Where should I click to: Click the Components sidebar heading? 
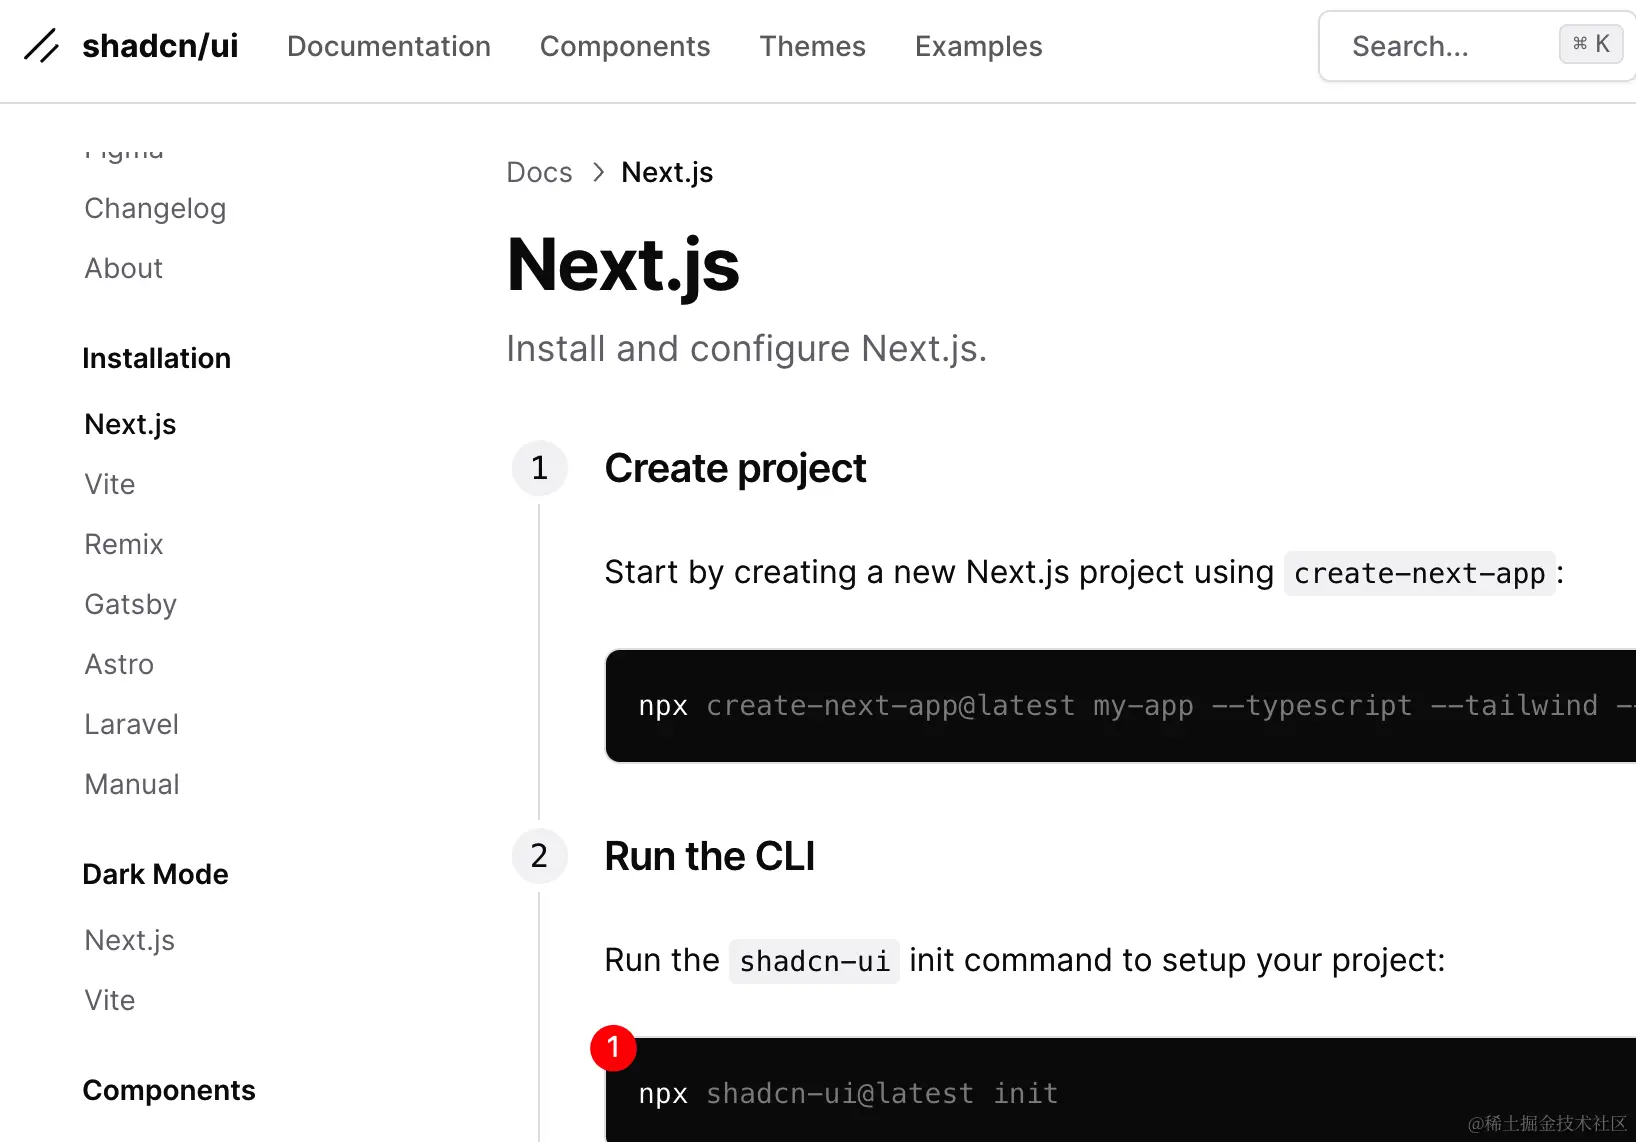(x=169, y=1090)
